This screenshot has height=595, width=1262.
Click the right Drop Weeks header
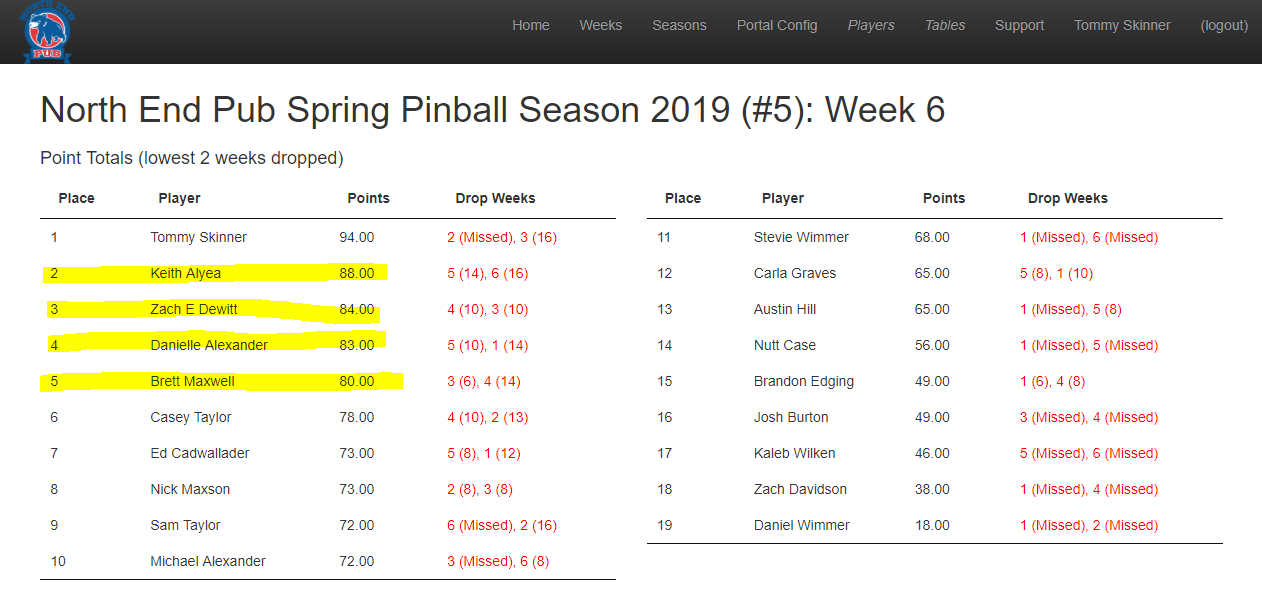1067,198
